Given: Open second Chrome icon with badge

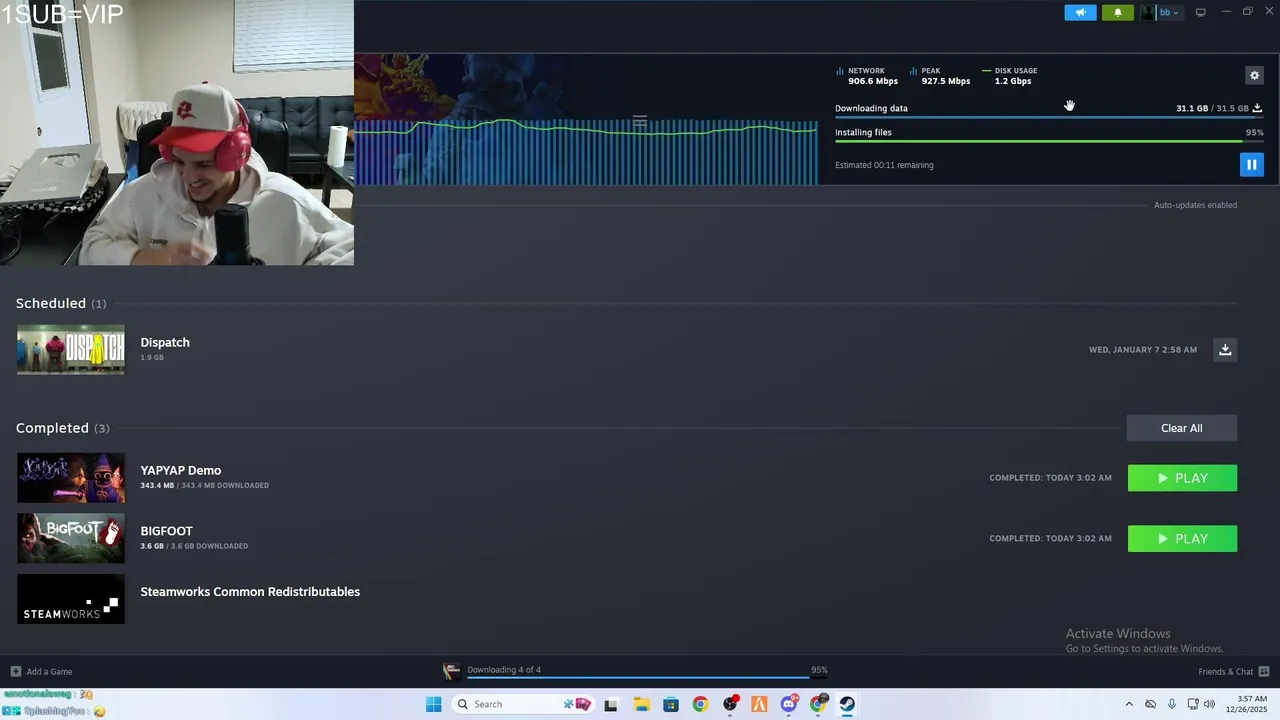Looking at the screenshot, I should (x=818, y=704).
